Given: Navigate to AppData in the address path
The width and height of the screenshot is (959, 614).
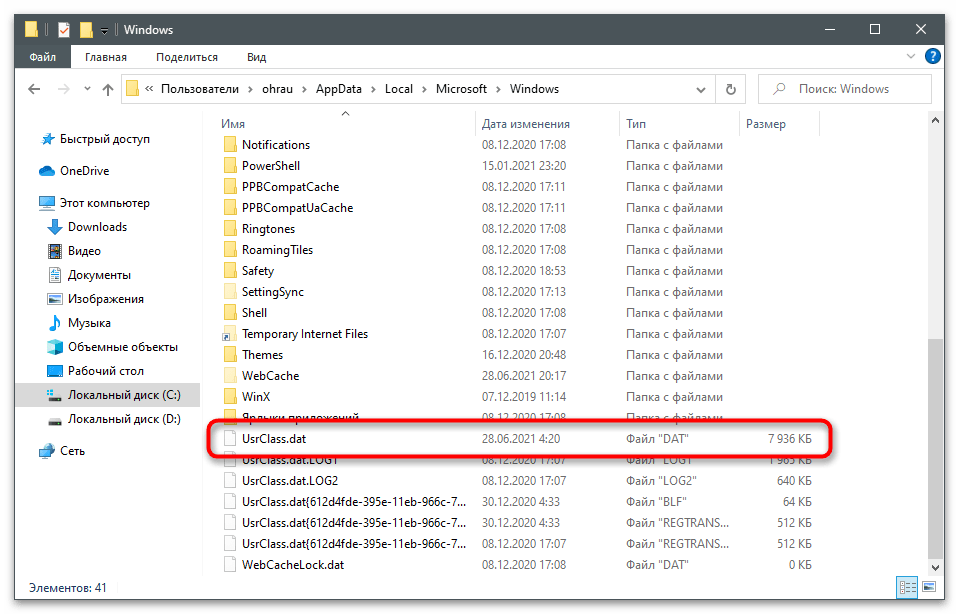Looking at the screenshot, I should 339,89.
